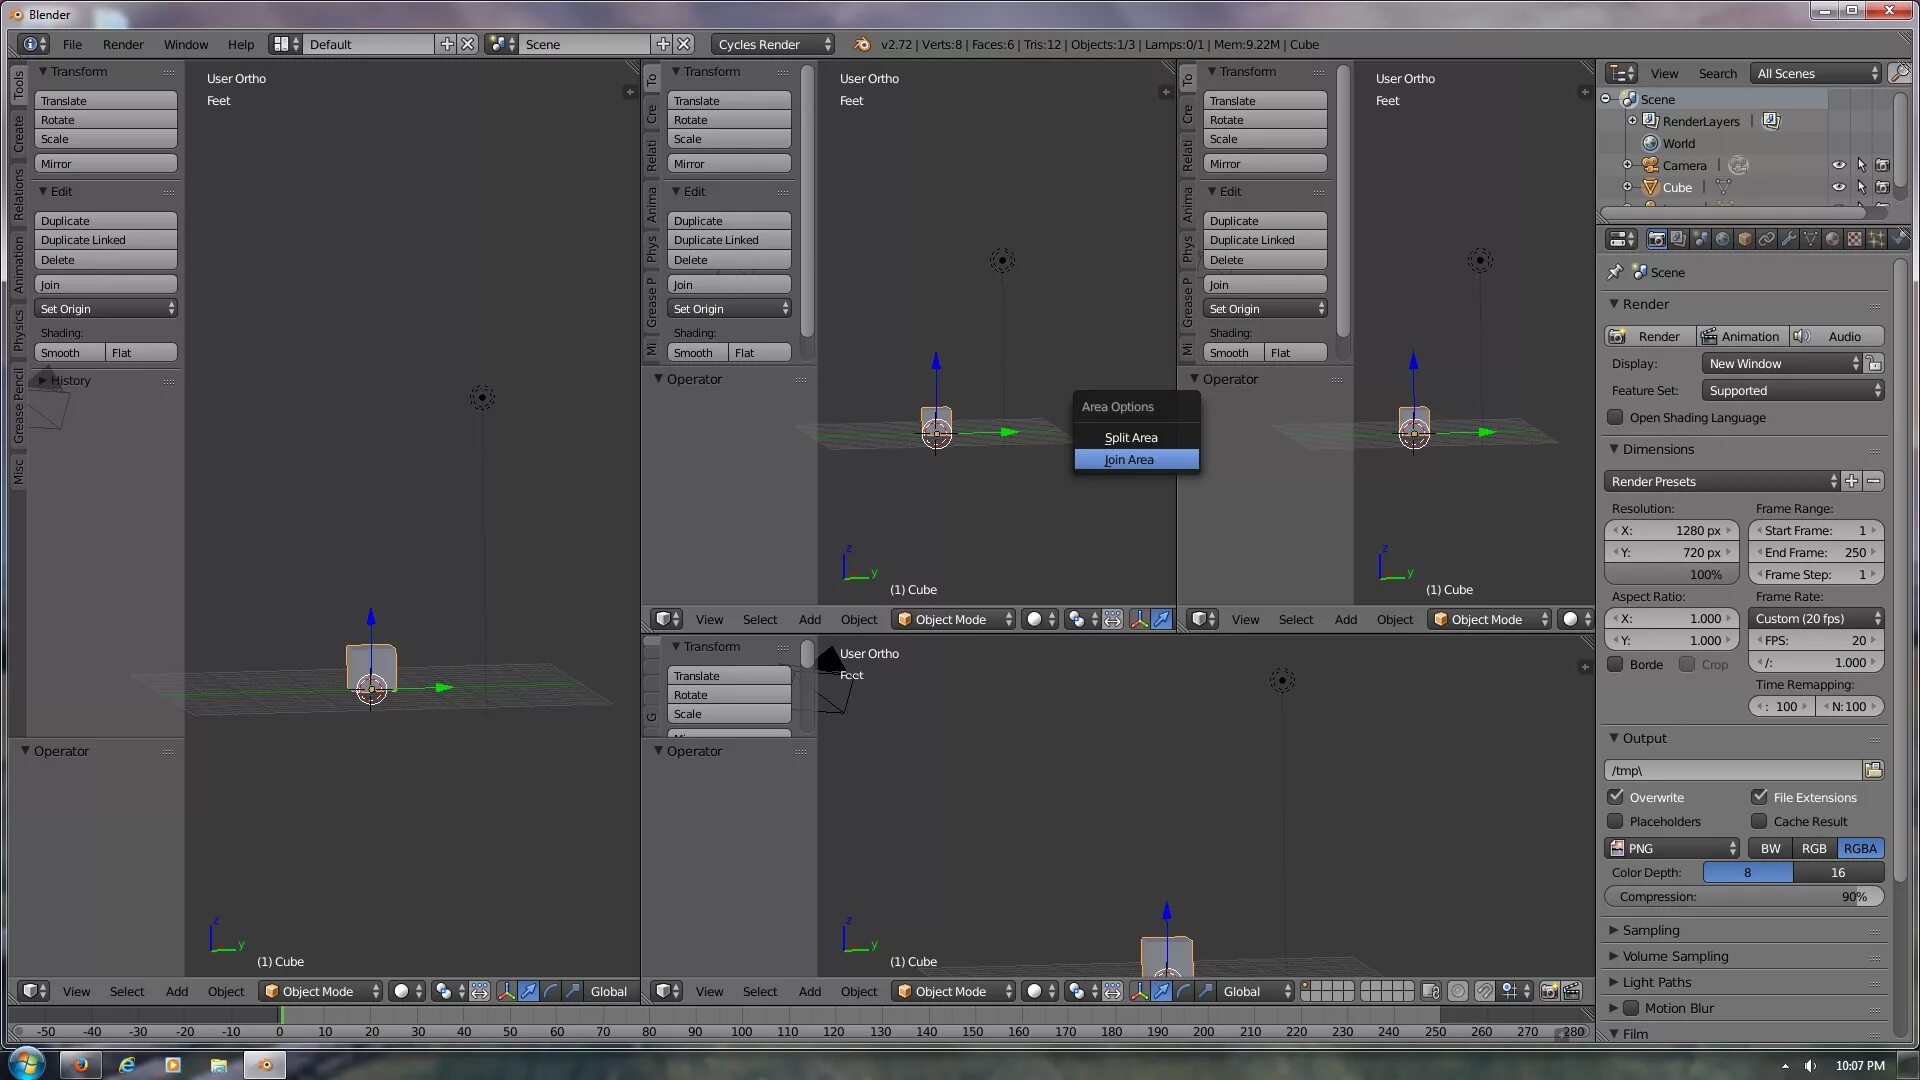The image size is (1920, 1080).
Task: Click the output path folder browse icon
Action: pos(1873,770)
